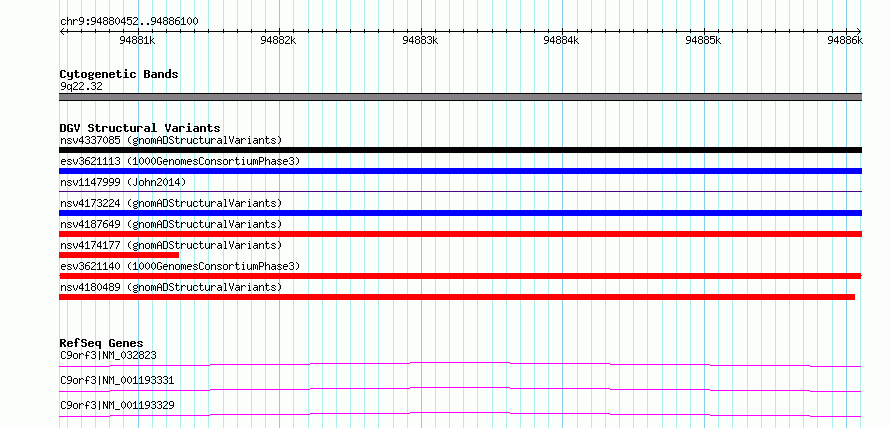Click the magenta transcript line of NM_001193331

point(460,389)
